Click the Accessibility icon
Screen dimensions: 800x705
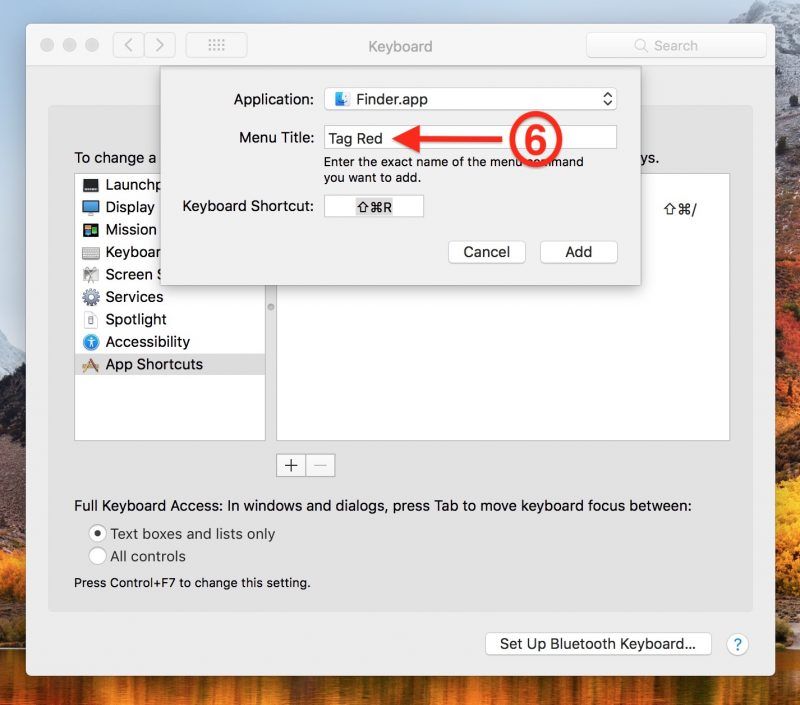(91, 342)
